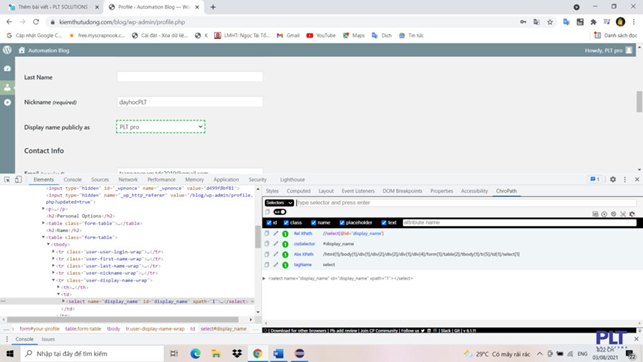This screenshot has width=643, height=362.
Task: Uncheck the id attribute checkbox
Action: pyautogui.click(x=269, y=223)
